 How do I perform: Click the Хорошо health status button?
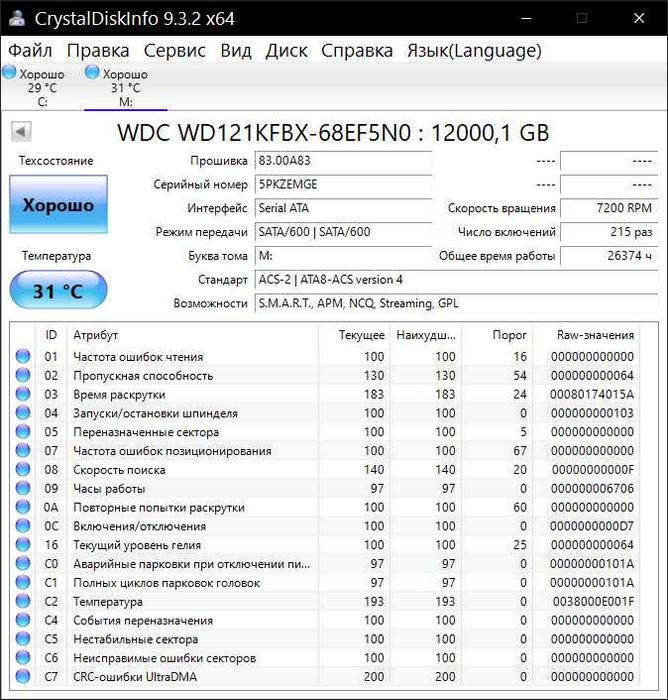[x=58, y=204]
